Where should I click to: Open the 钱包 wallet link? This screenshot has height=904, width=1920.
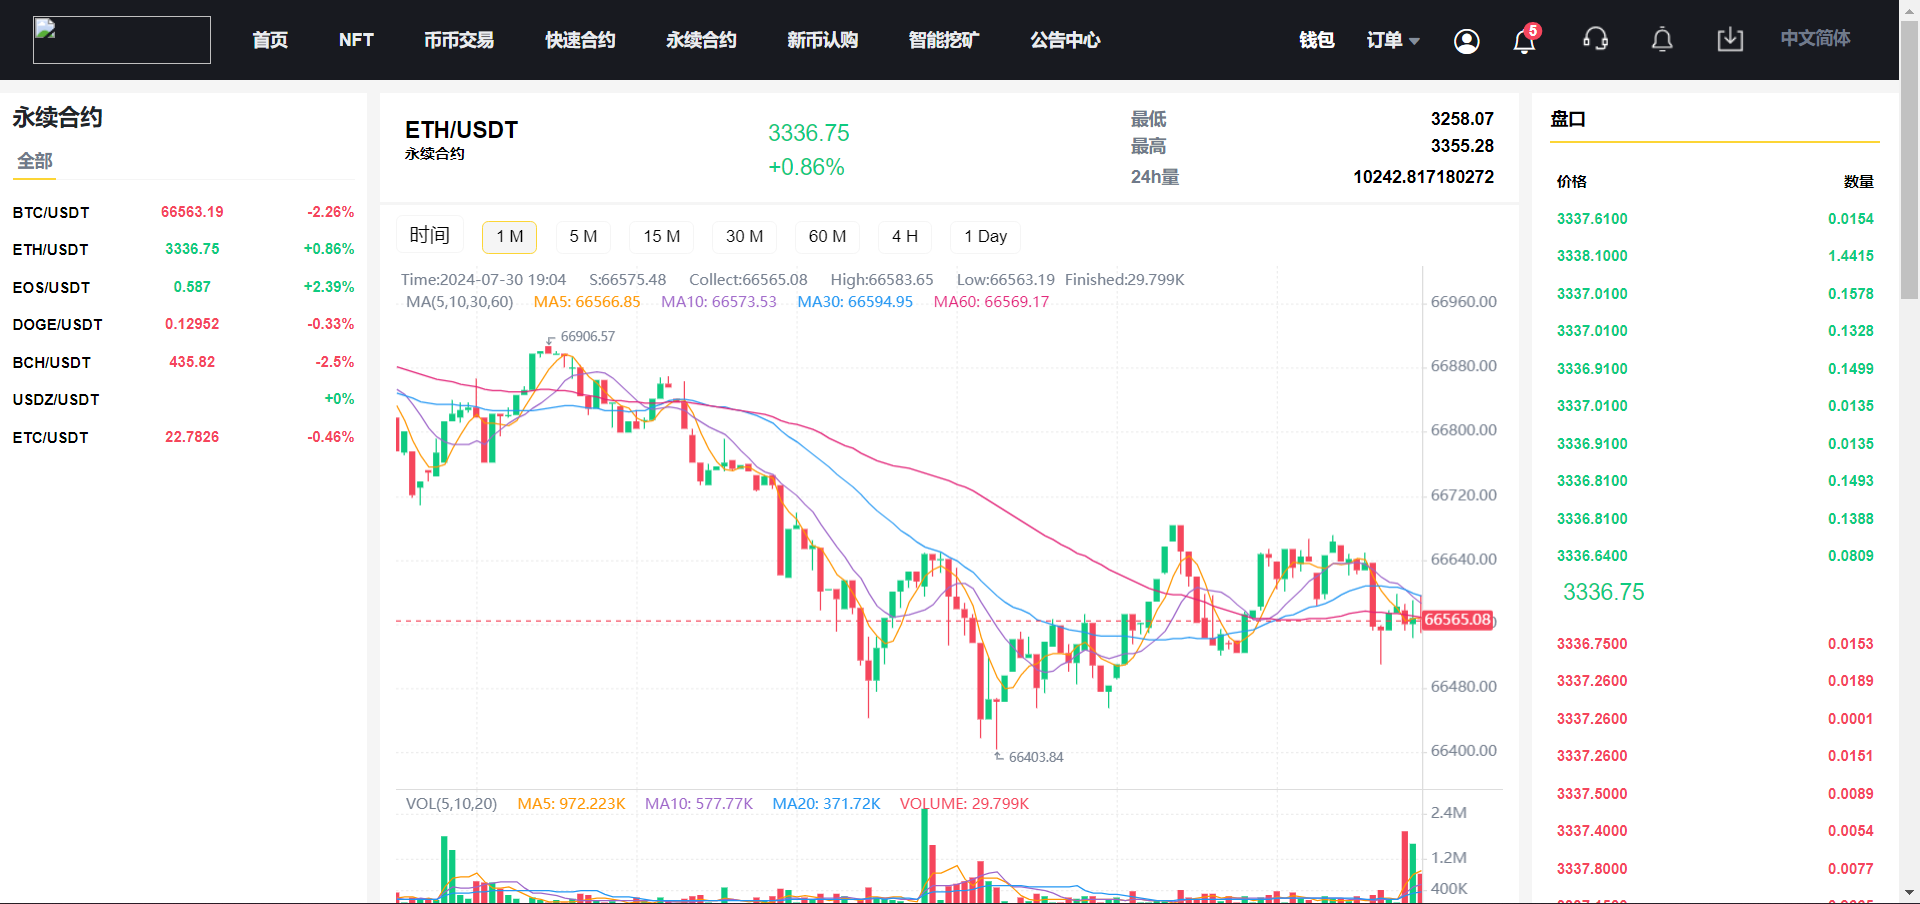pos(1316,40)
